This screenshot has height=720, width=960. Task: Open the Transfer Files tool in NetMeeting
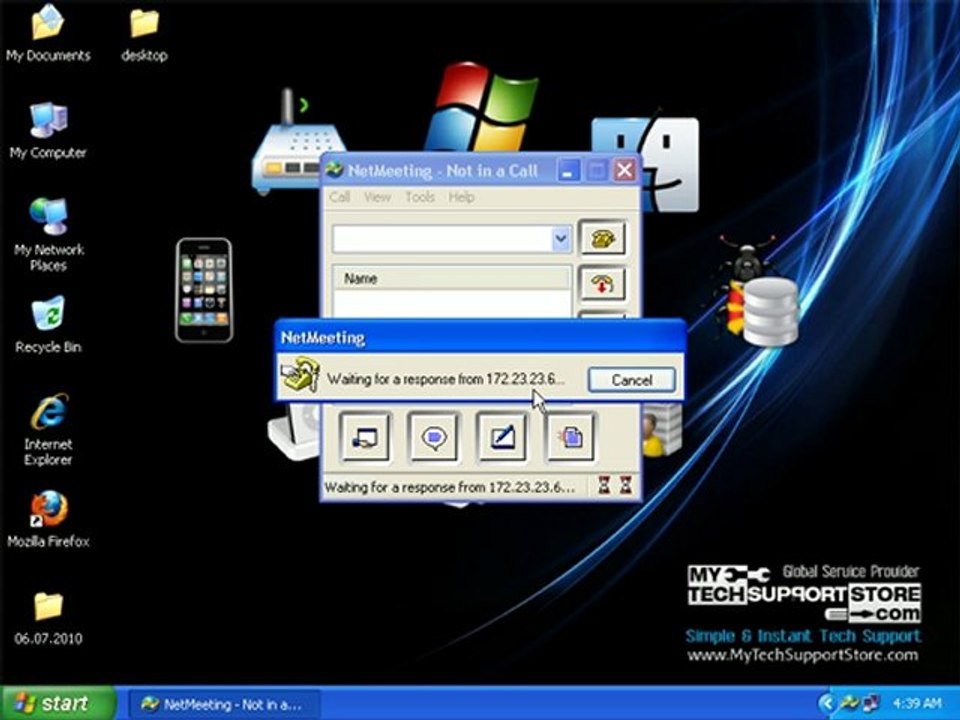click(x=569, y=437)
